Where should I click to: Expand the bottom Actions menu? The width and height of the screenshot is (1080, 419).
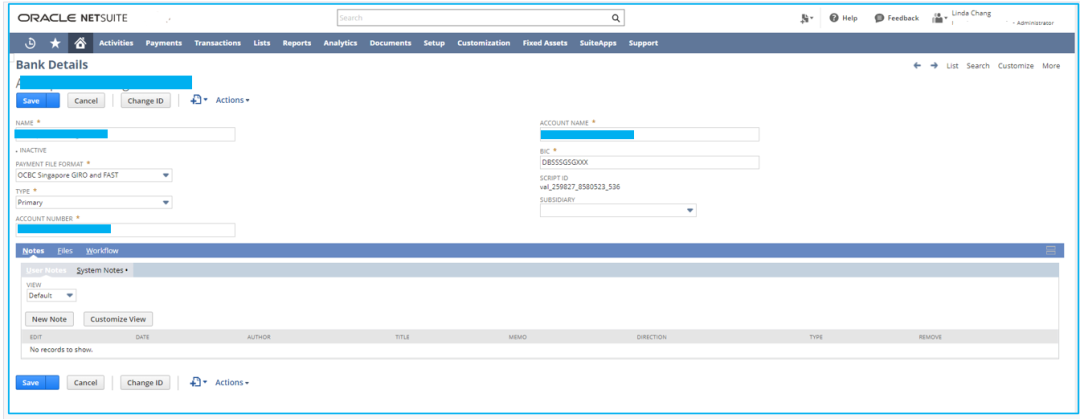(231, 382)
